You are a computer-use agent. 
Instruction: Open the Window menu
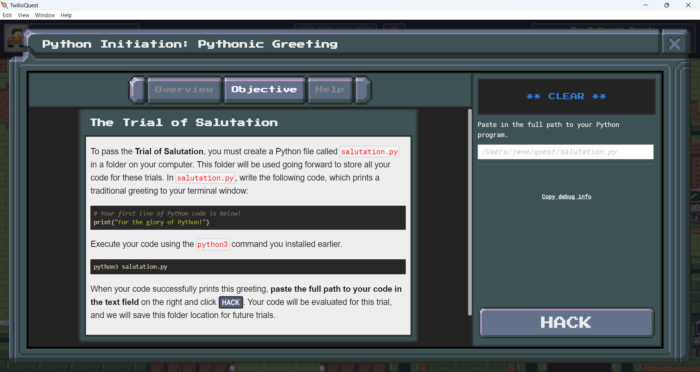tap(45, 15)
